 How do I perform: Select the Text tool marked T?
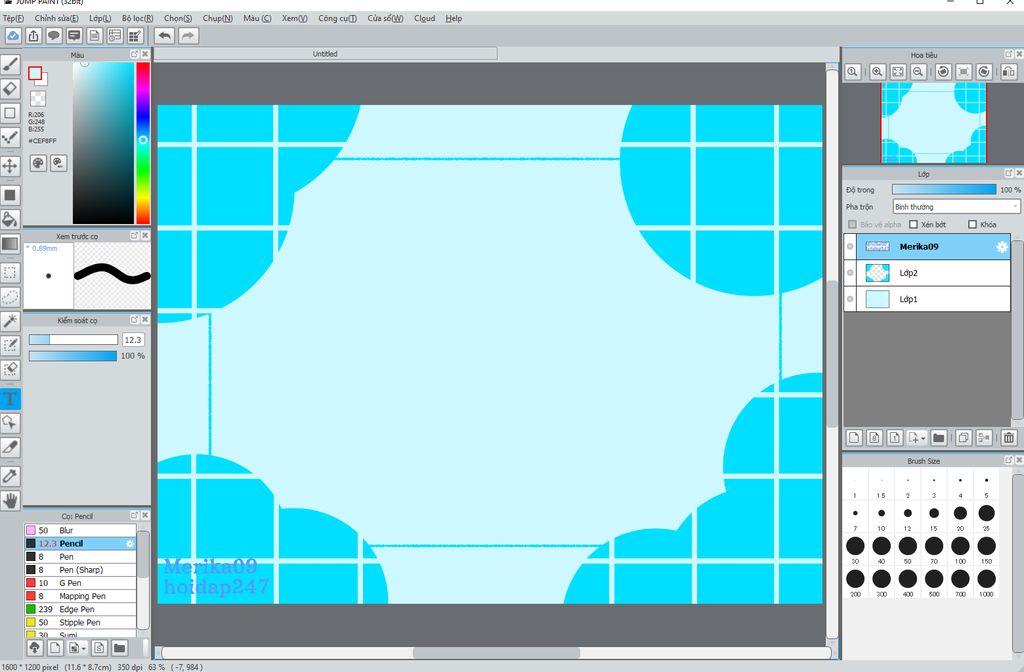pos(10,398)
